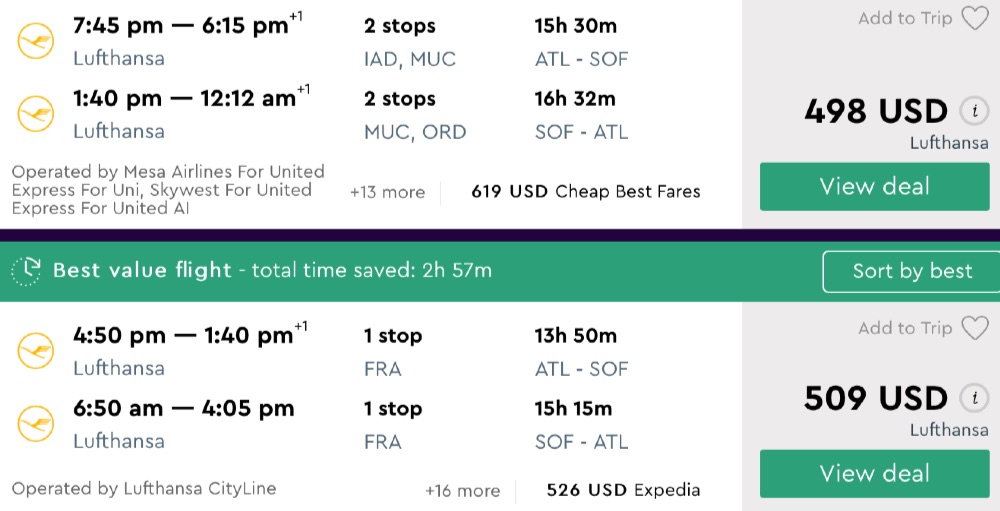Image resolution: width=1000 pixels, height=511 pixels.
Task: Click the IAD, MUC stops detail
Action: [x=410, y=59]
